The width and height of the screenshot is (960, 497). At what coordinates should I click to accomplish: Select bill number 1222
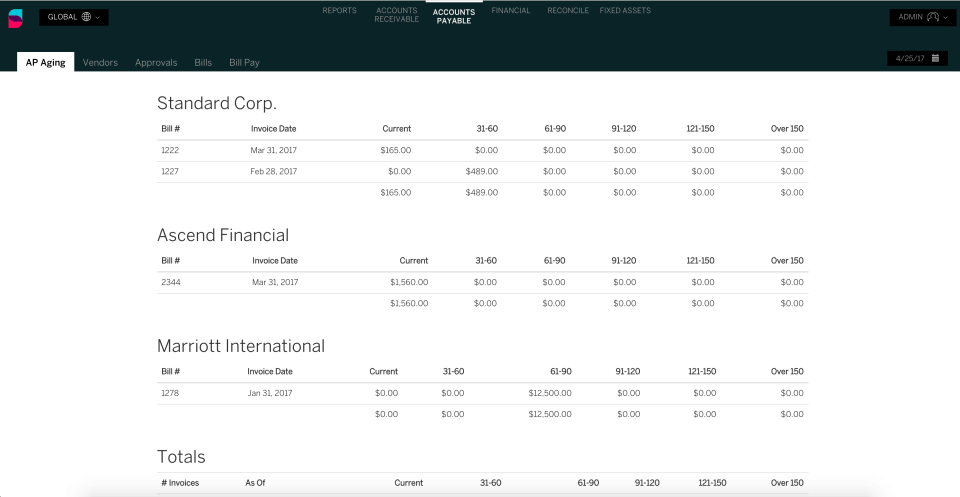(170, 150)
